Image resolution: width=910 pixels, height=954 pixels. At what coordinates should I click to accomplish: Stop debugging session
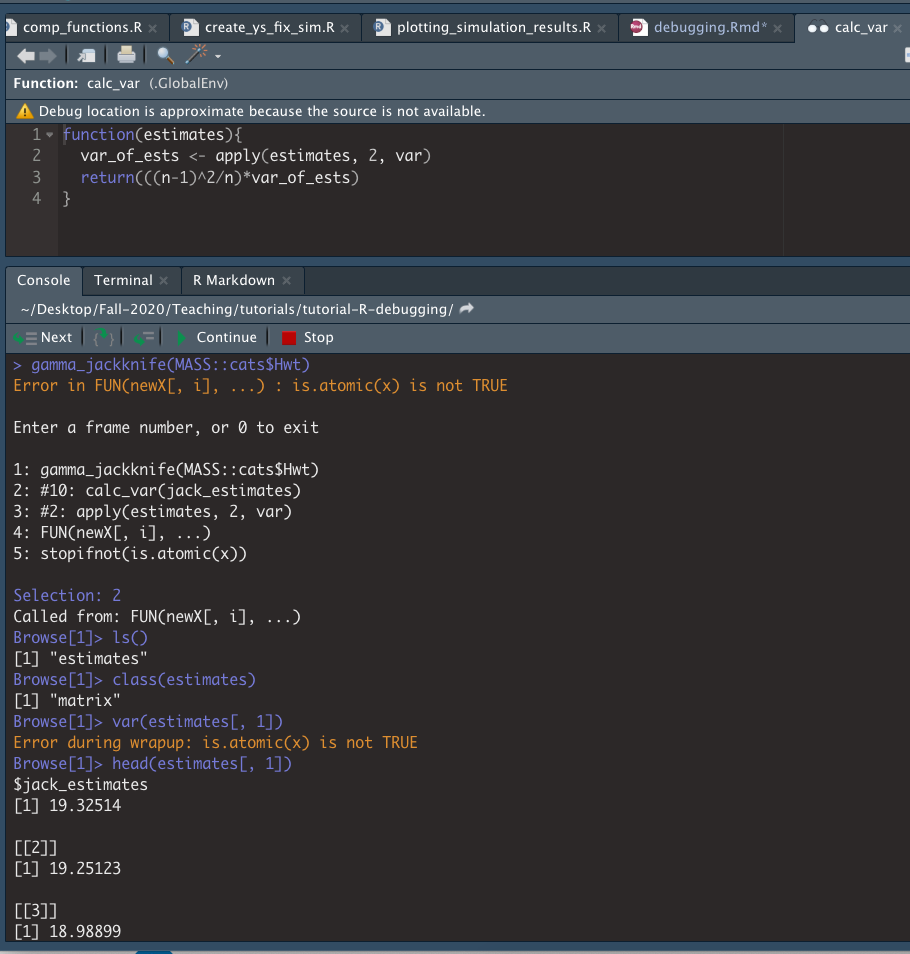(x=308, y=338)
